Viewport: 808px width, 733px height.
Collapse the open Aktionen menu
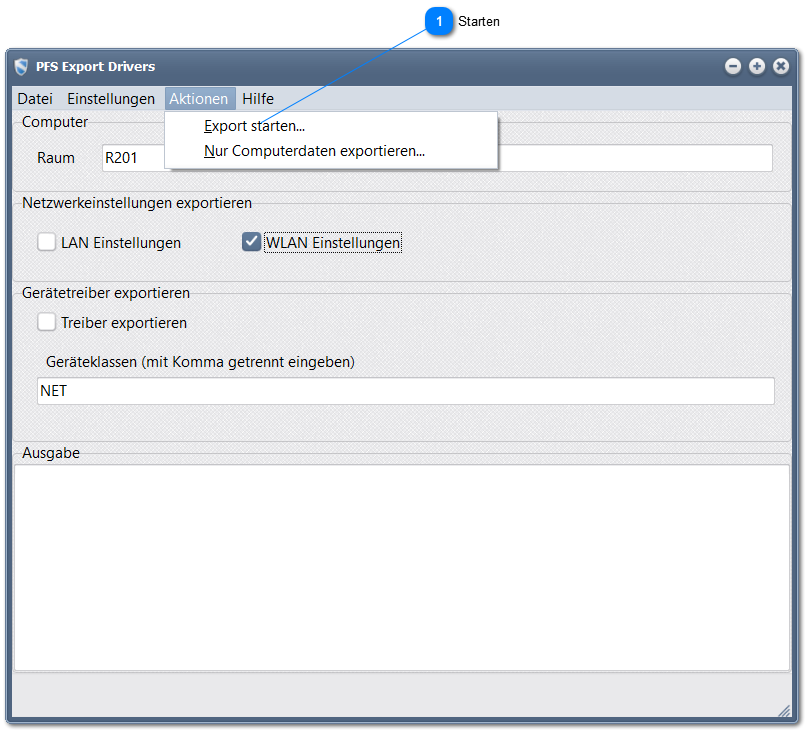coord(199,99)
